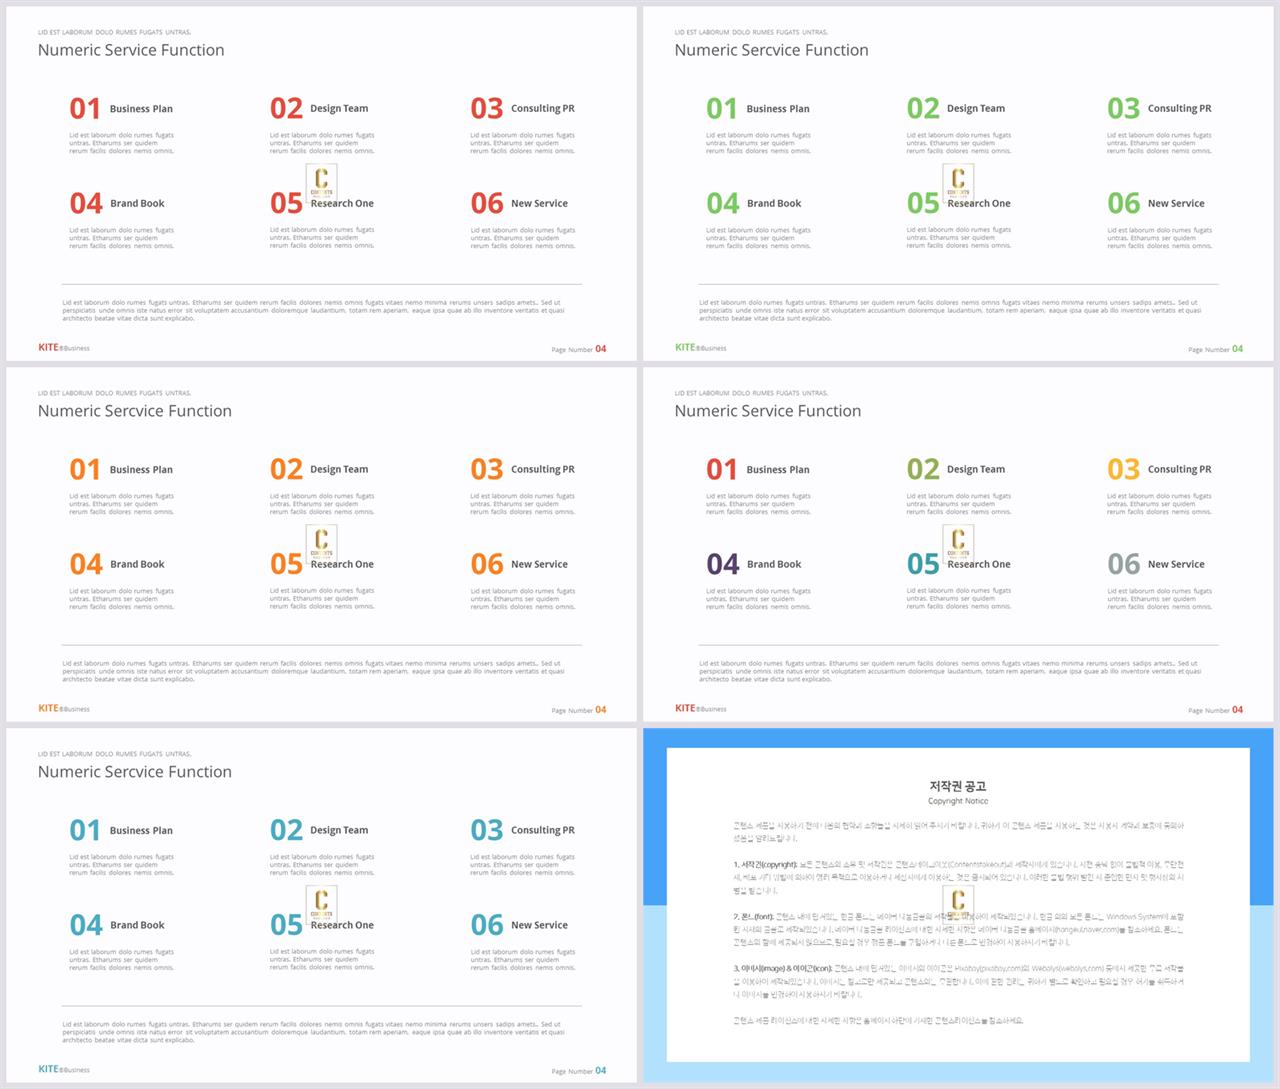Click the orange-numbered slide's bottom description paragraph
The image size is (1280, 1089).
click(313, 671)
